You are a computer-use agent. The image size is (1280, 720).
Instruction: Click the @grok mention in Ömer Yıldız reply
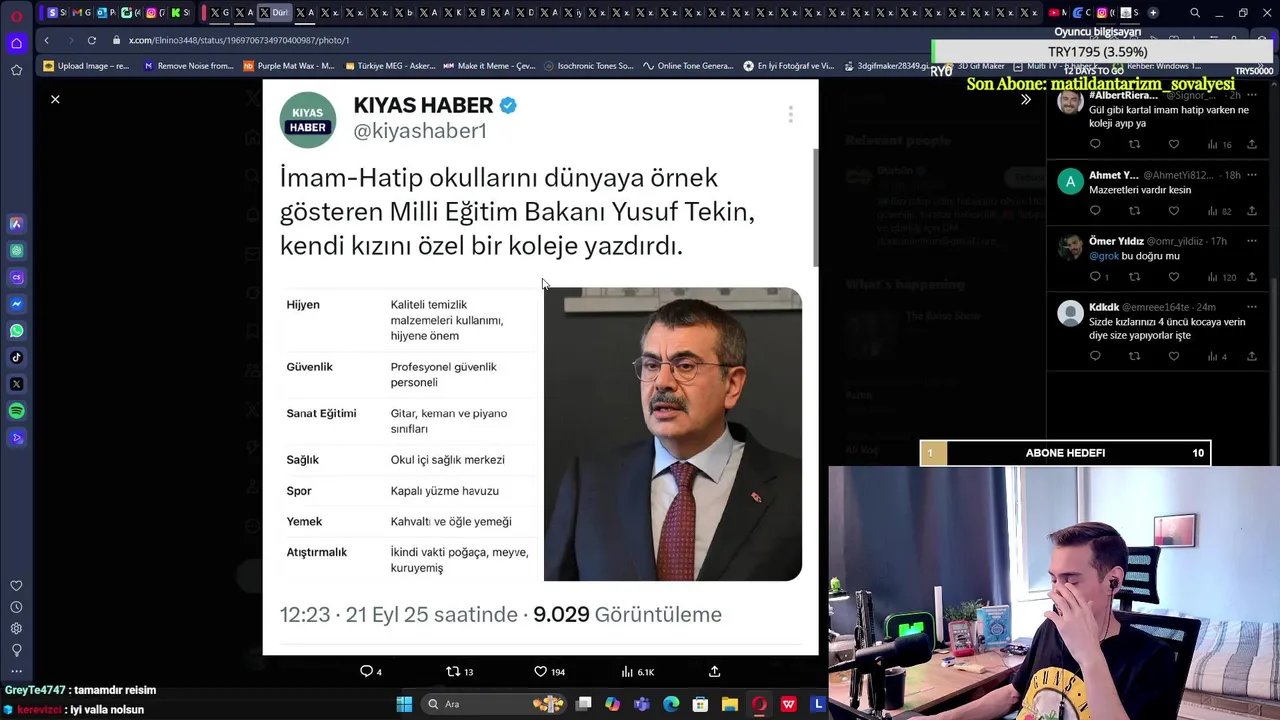click(1104, 256)
